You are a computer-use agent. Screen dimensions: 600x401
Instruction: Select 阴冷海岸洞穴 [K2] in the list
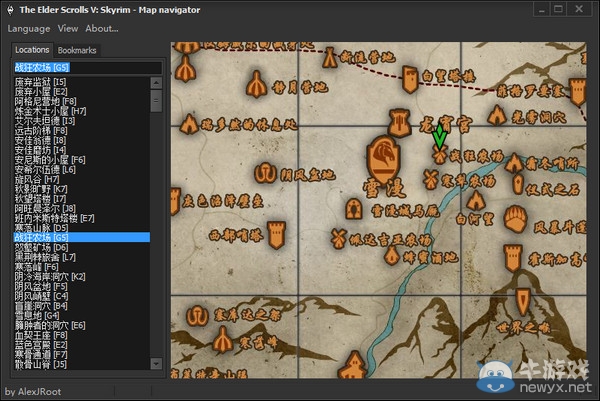point(82,277)
